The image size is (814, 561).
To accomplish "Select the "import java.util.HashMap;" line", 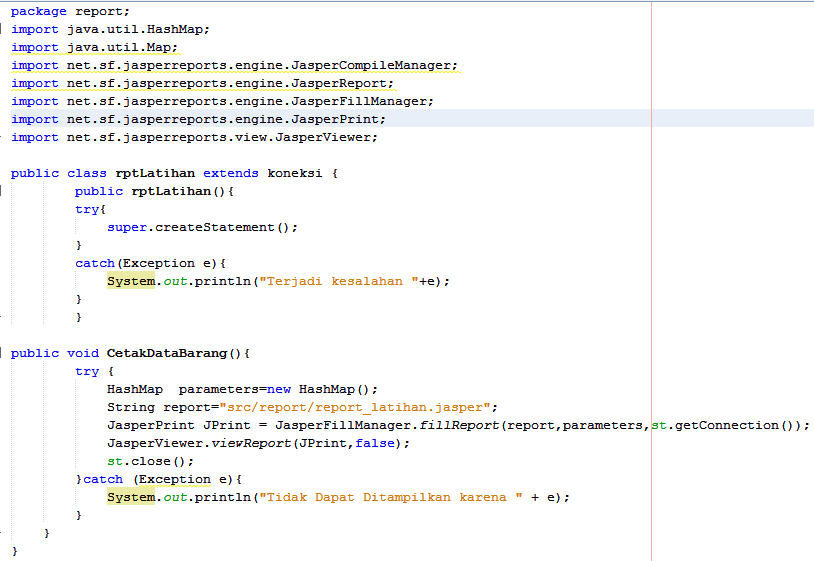I will [110, 30].
